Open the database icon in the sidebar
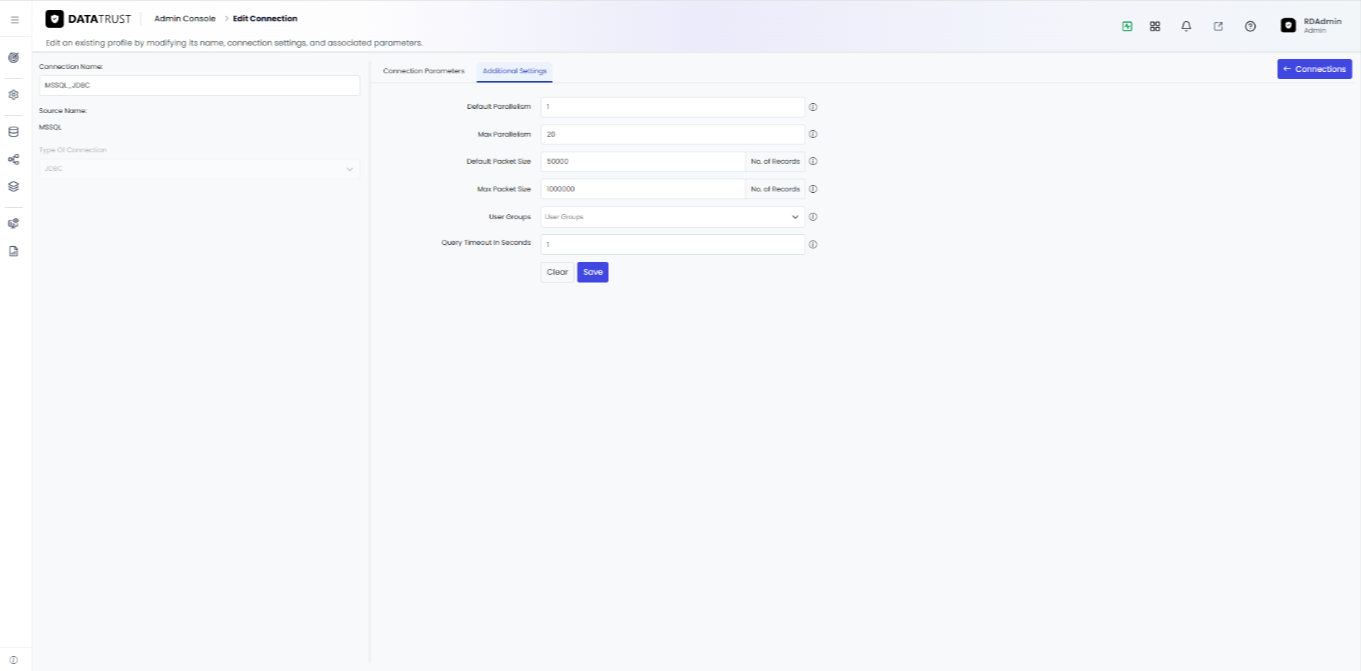This screenshot has height=671, width=1361. tap(14, 131)
